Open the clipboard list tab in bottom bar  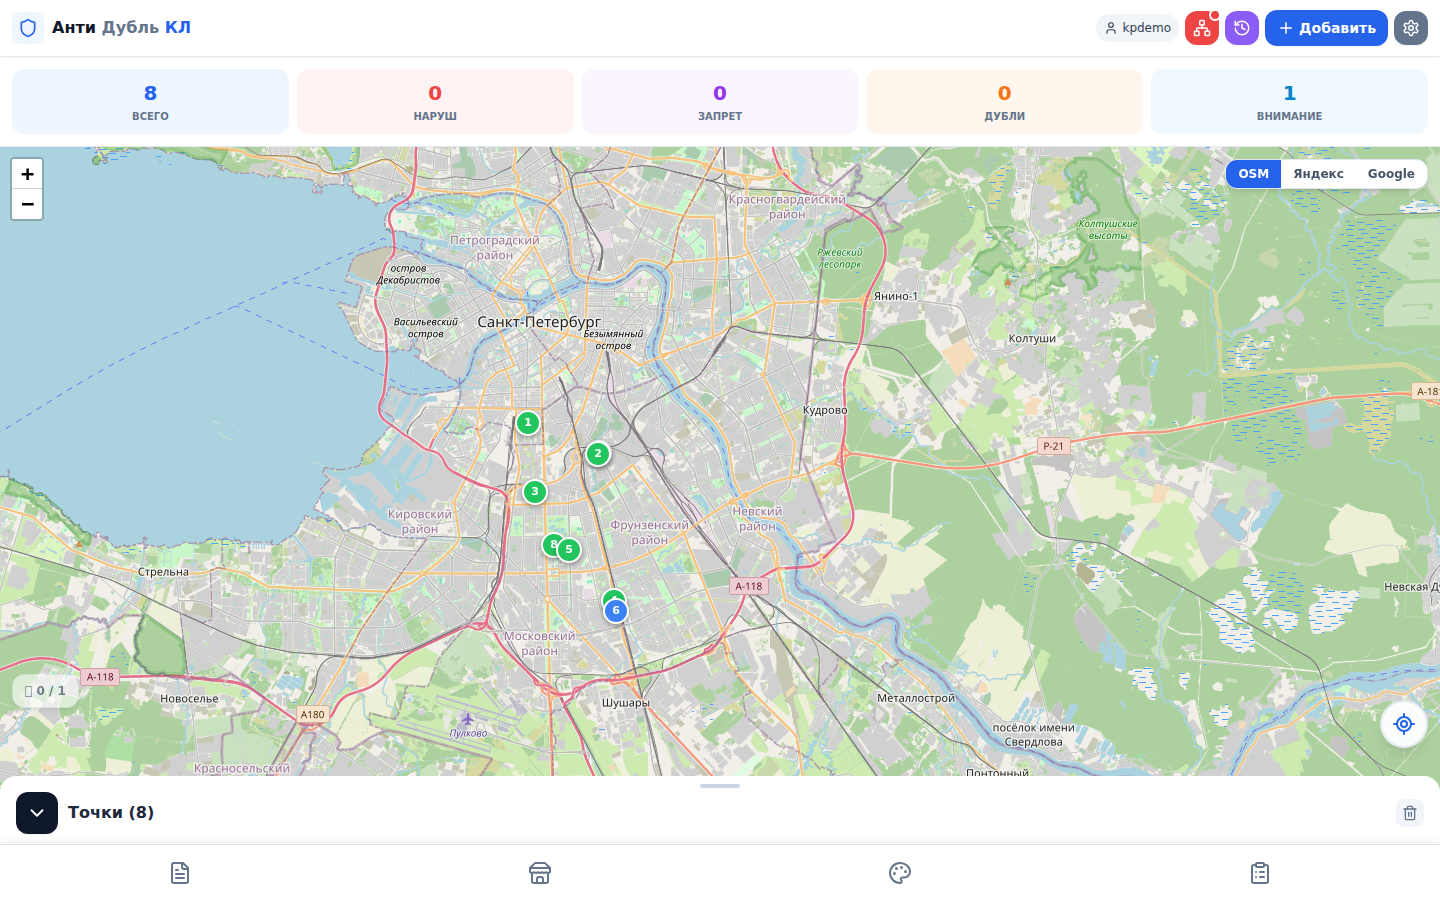point(1260,873)
